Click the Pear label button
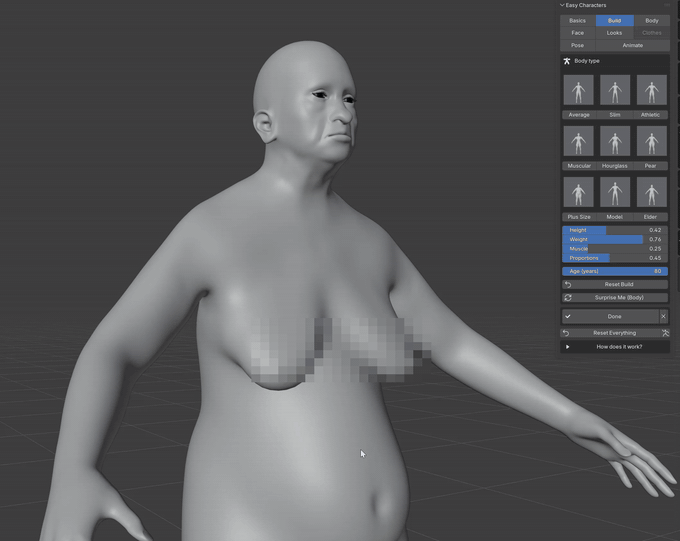 [650, 166]
